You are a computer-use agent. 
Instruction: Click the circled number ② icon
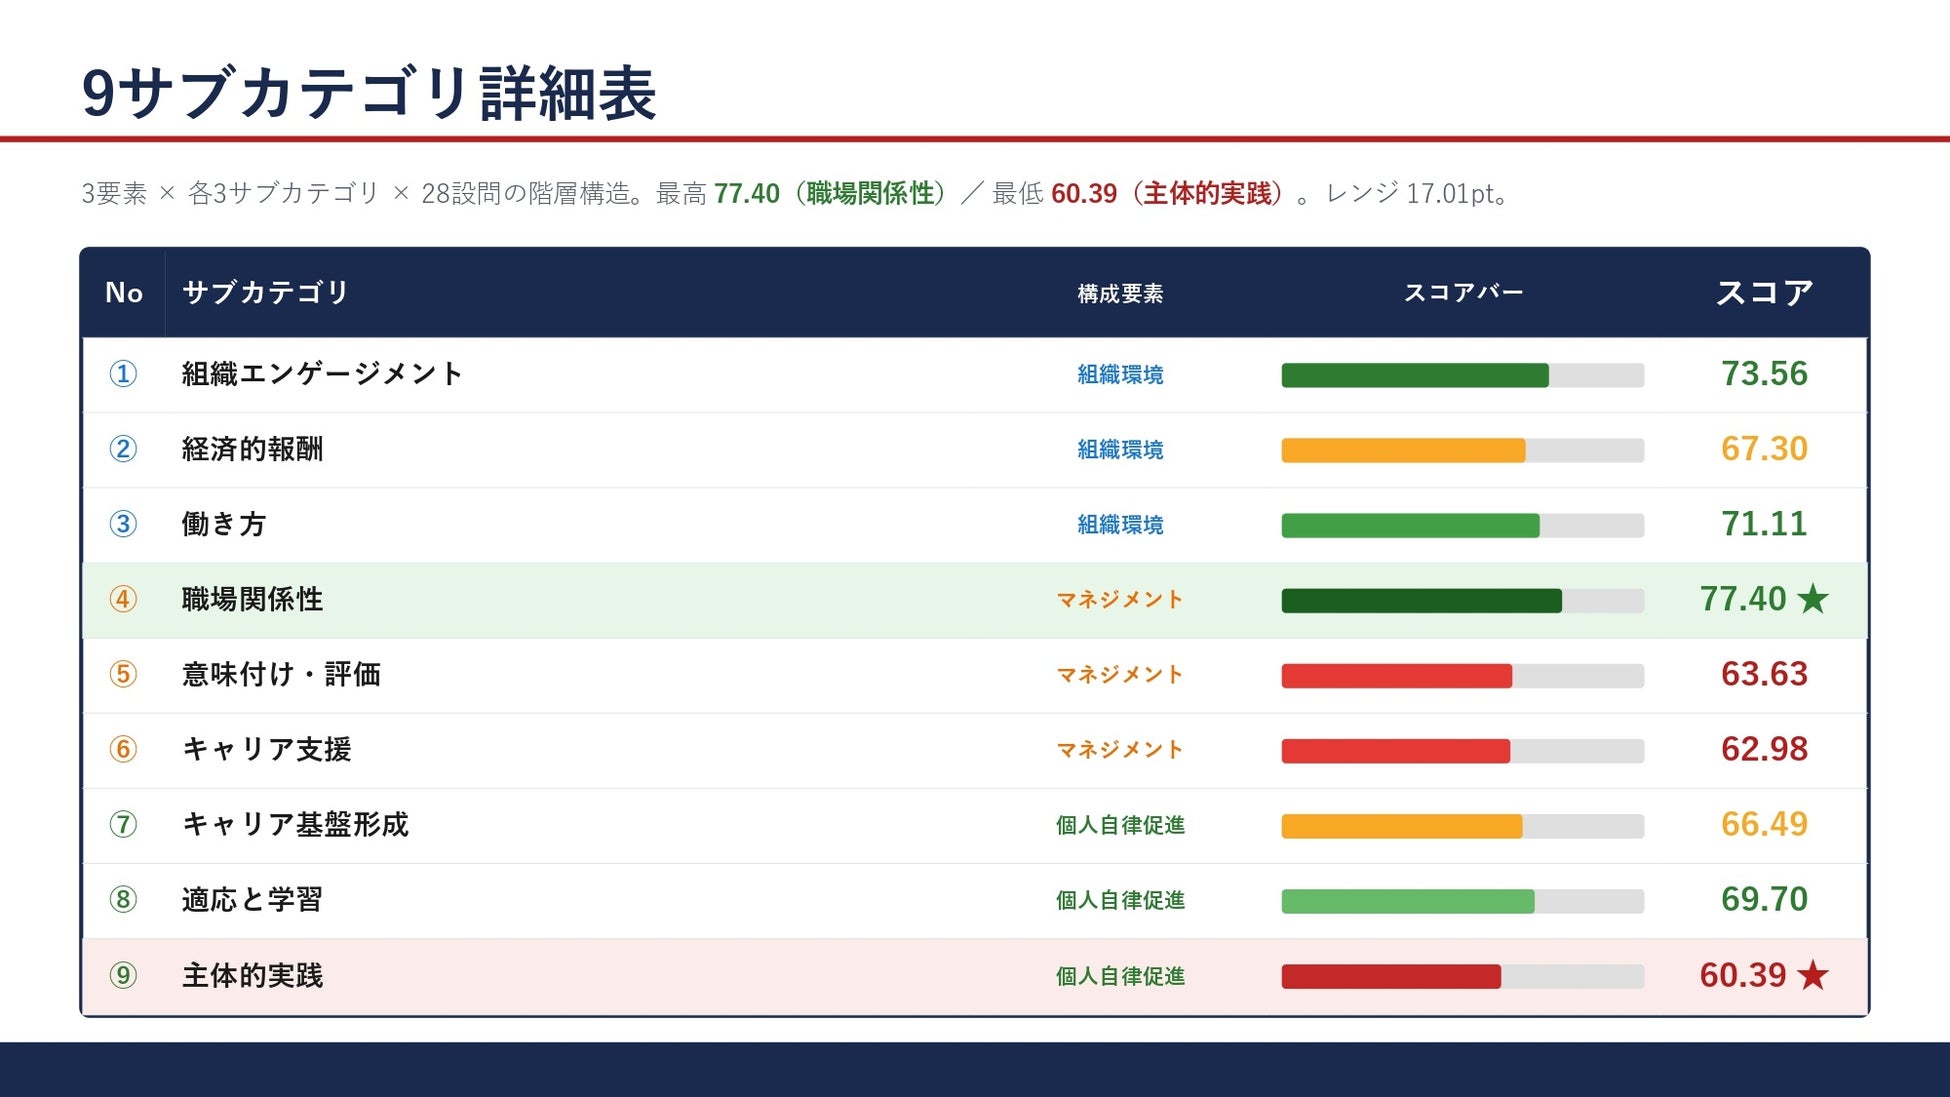coord(123,449)
